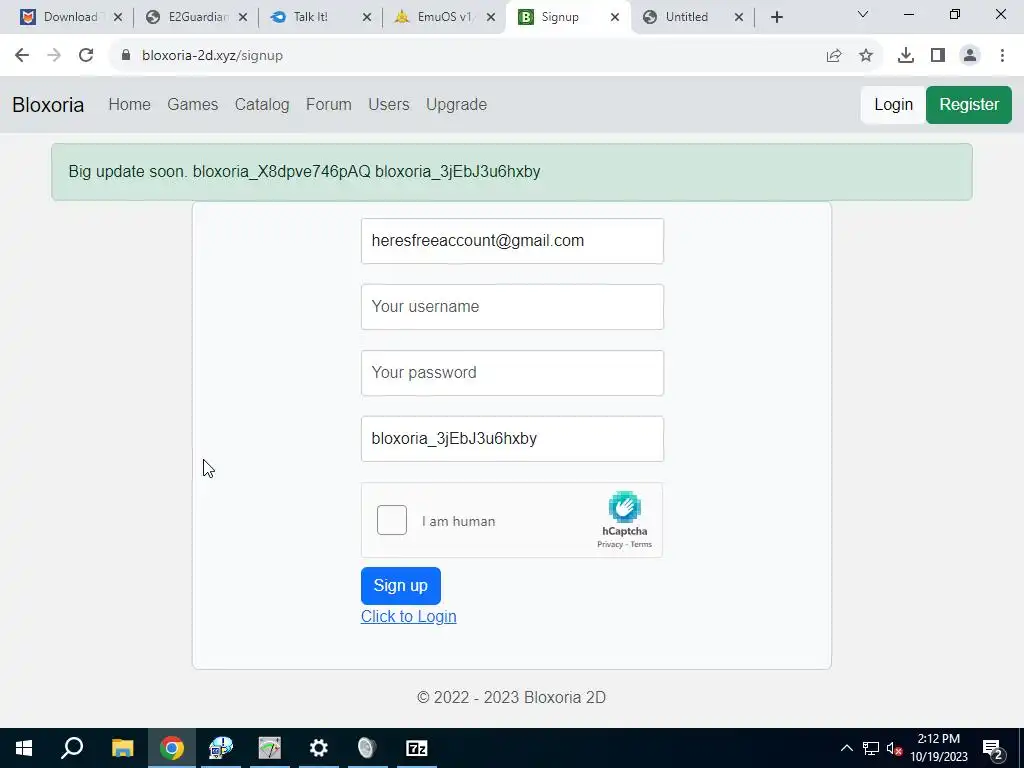Screen dimensions: 1024x768
Task: Close the Talk It! tab
Action: [x=367, y=18]
